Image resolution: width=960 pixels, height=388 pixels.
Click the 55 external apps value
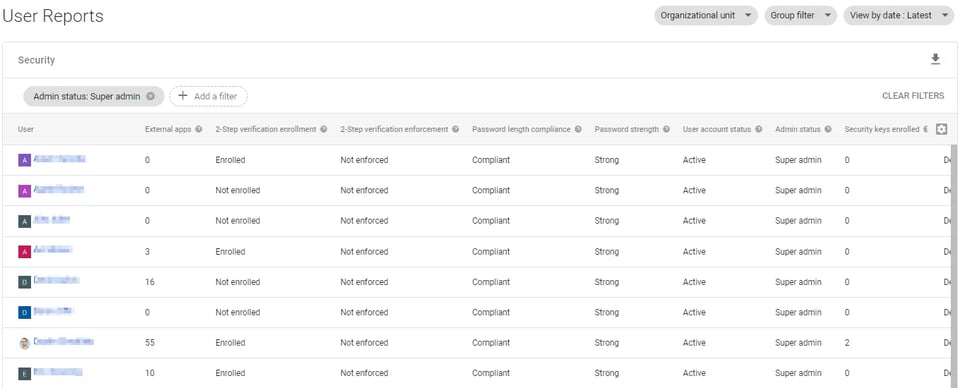(149, 343)
